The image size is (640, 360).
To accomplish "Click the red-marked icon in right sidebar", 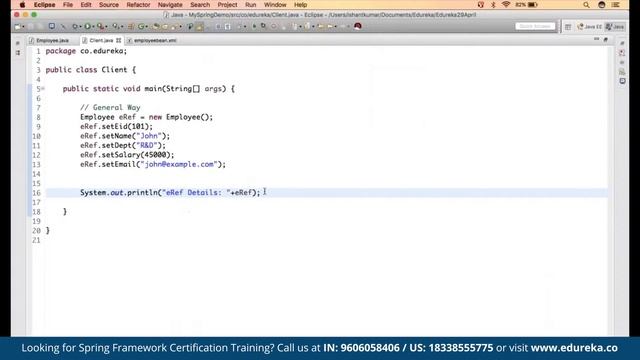I will tap(622, 53).
